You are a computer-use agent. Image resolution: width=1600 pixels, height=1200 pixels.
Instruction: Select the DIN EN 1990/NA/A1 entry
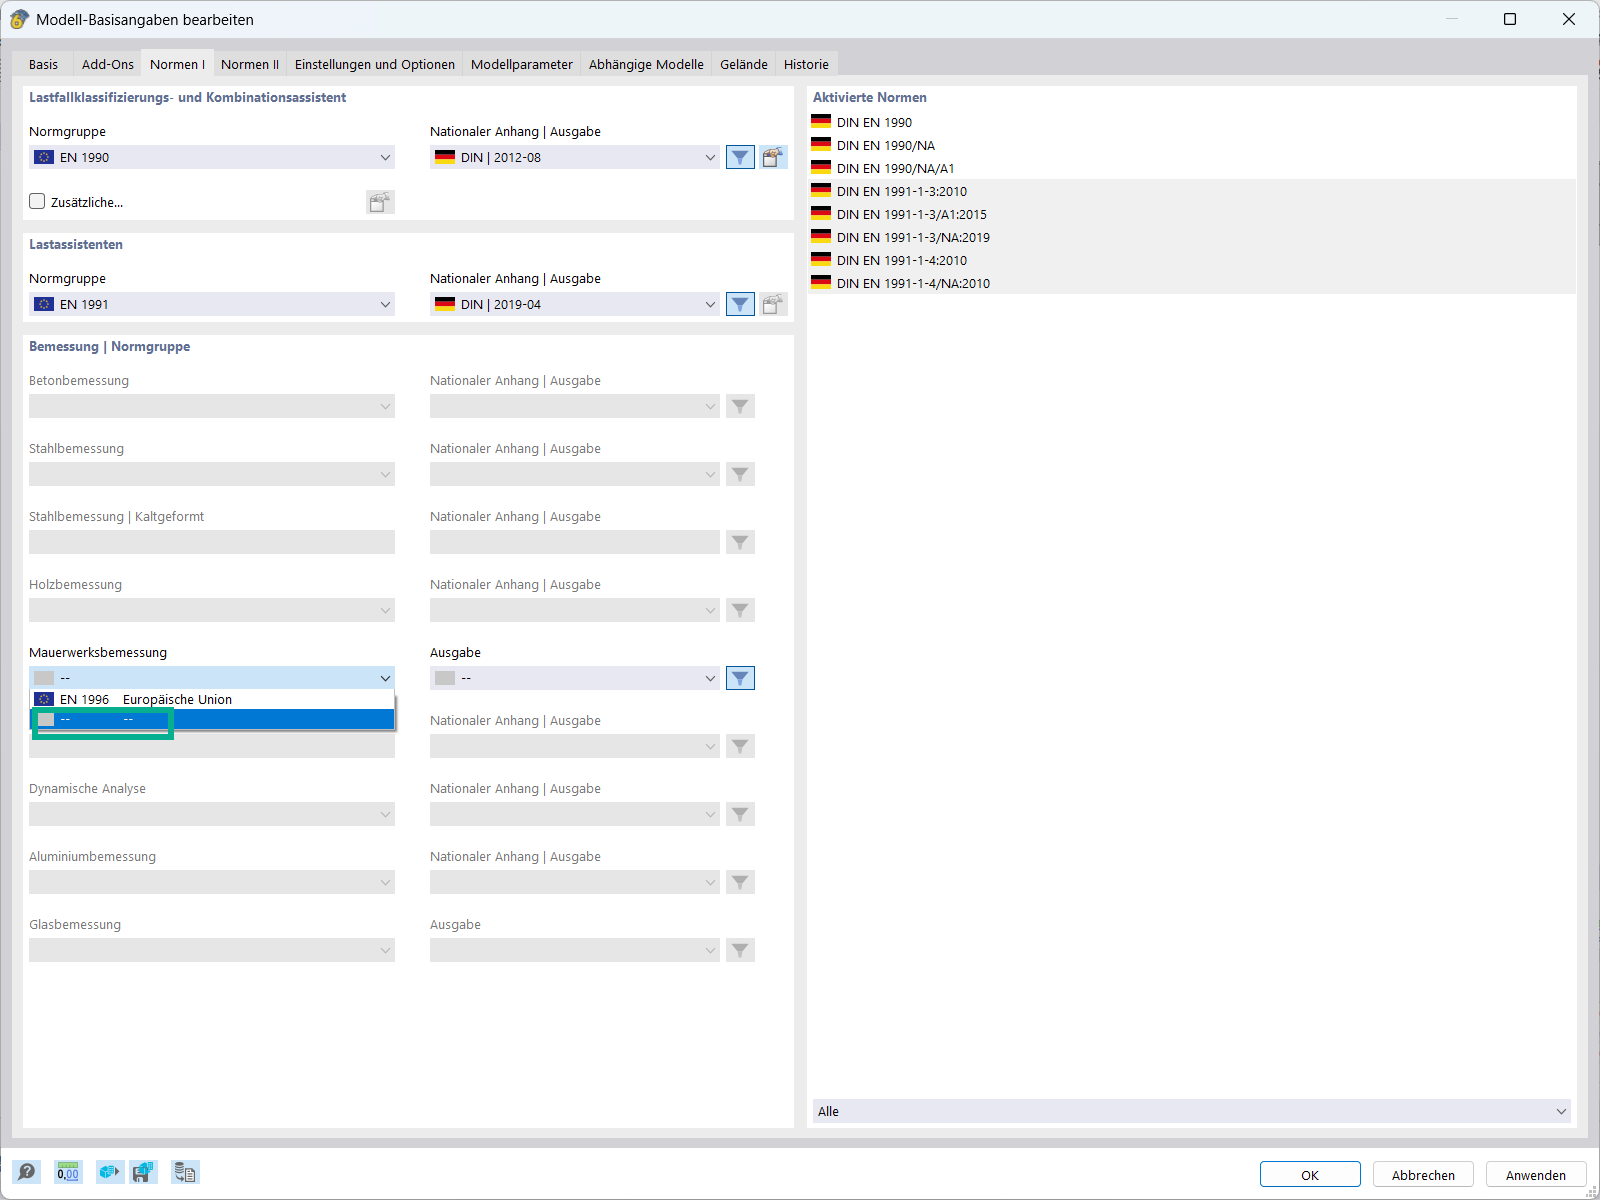1192,168
